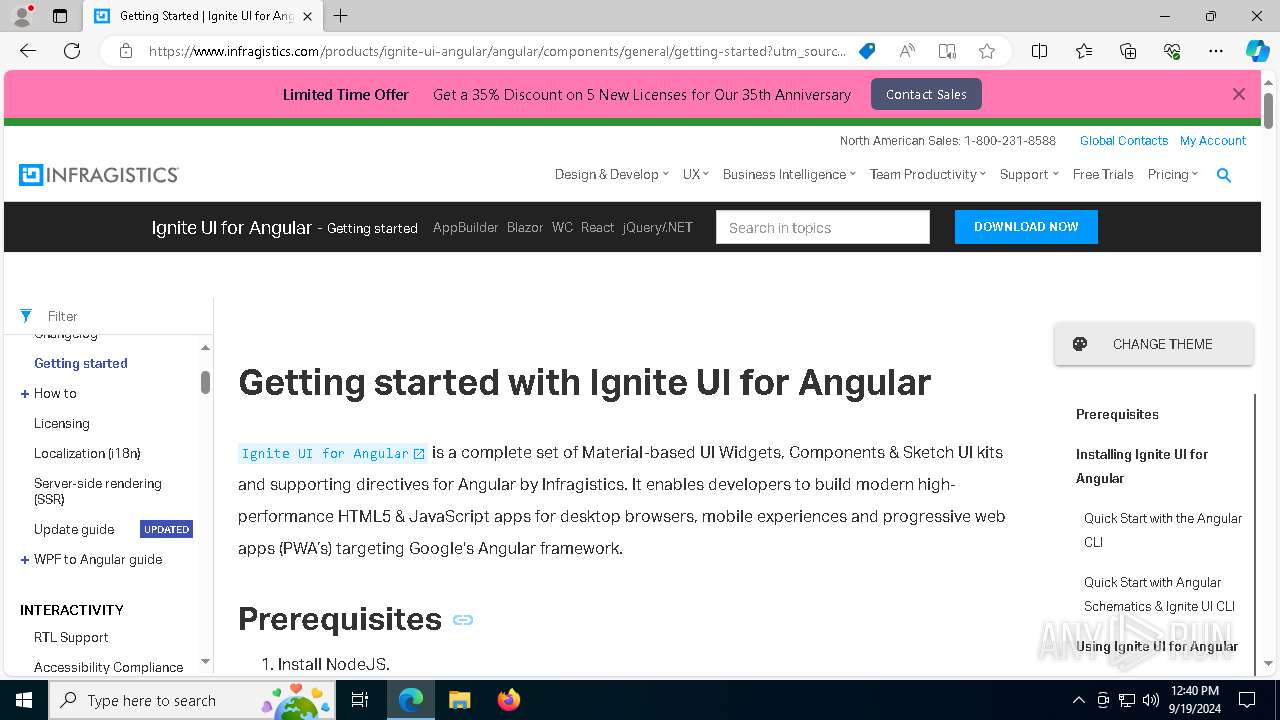Activate the Read aloud icon
The height and width of the screenshot is (720, 1280).
pos(907,51)
